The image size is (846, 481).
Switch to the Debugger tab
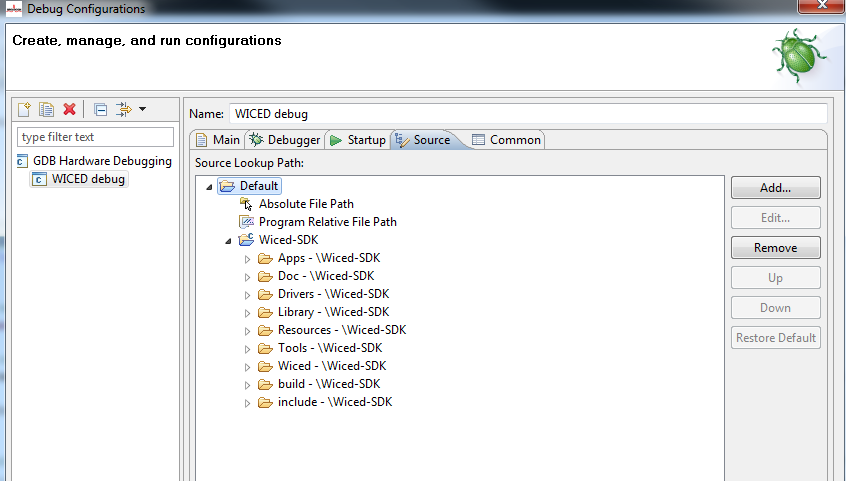tap(285, 140)
